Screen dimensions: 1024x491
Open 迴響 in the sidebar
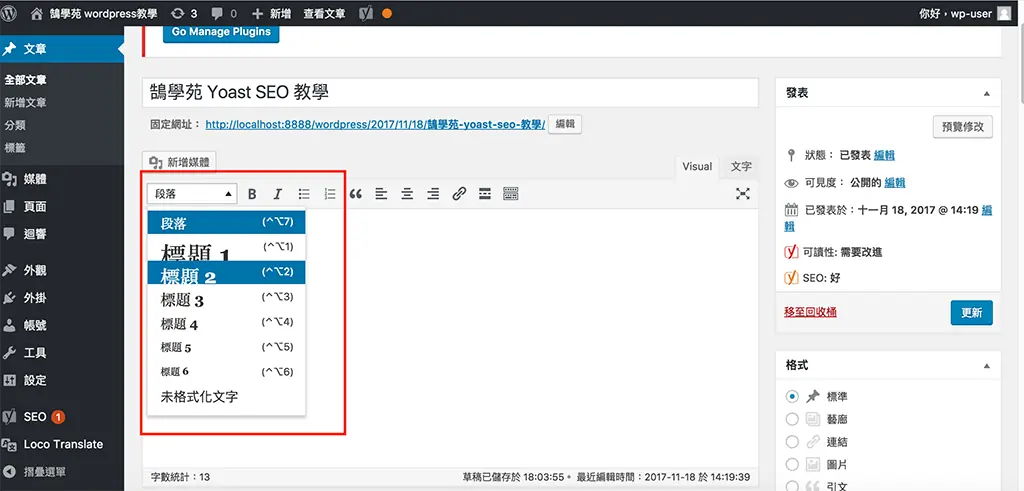click(62, 234)
